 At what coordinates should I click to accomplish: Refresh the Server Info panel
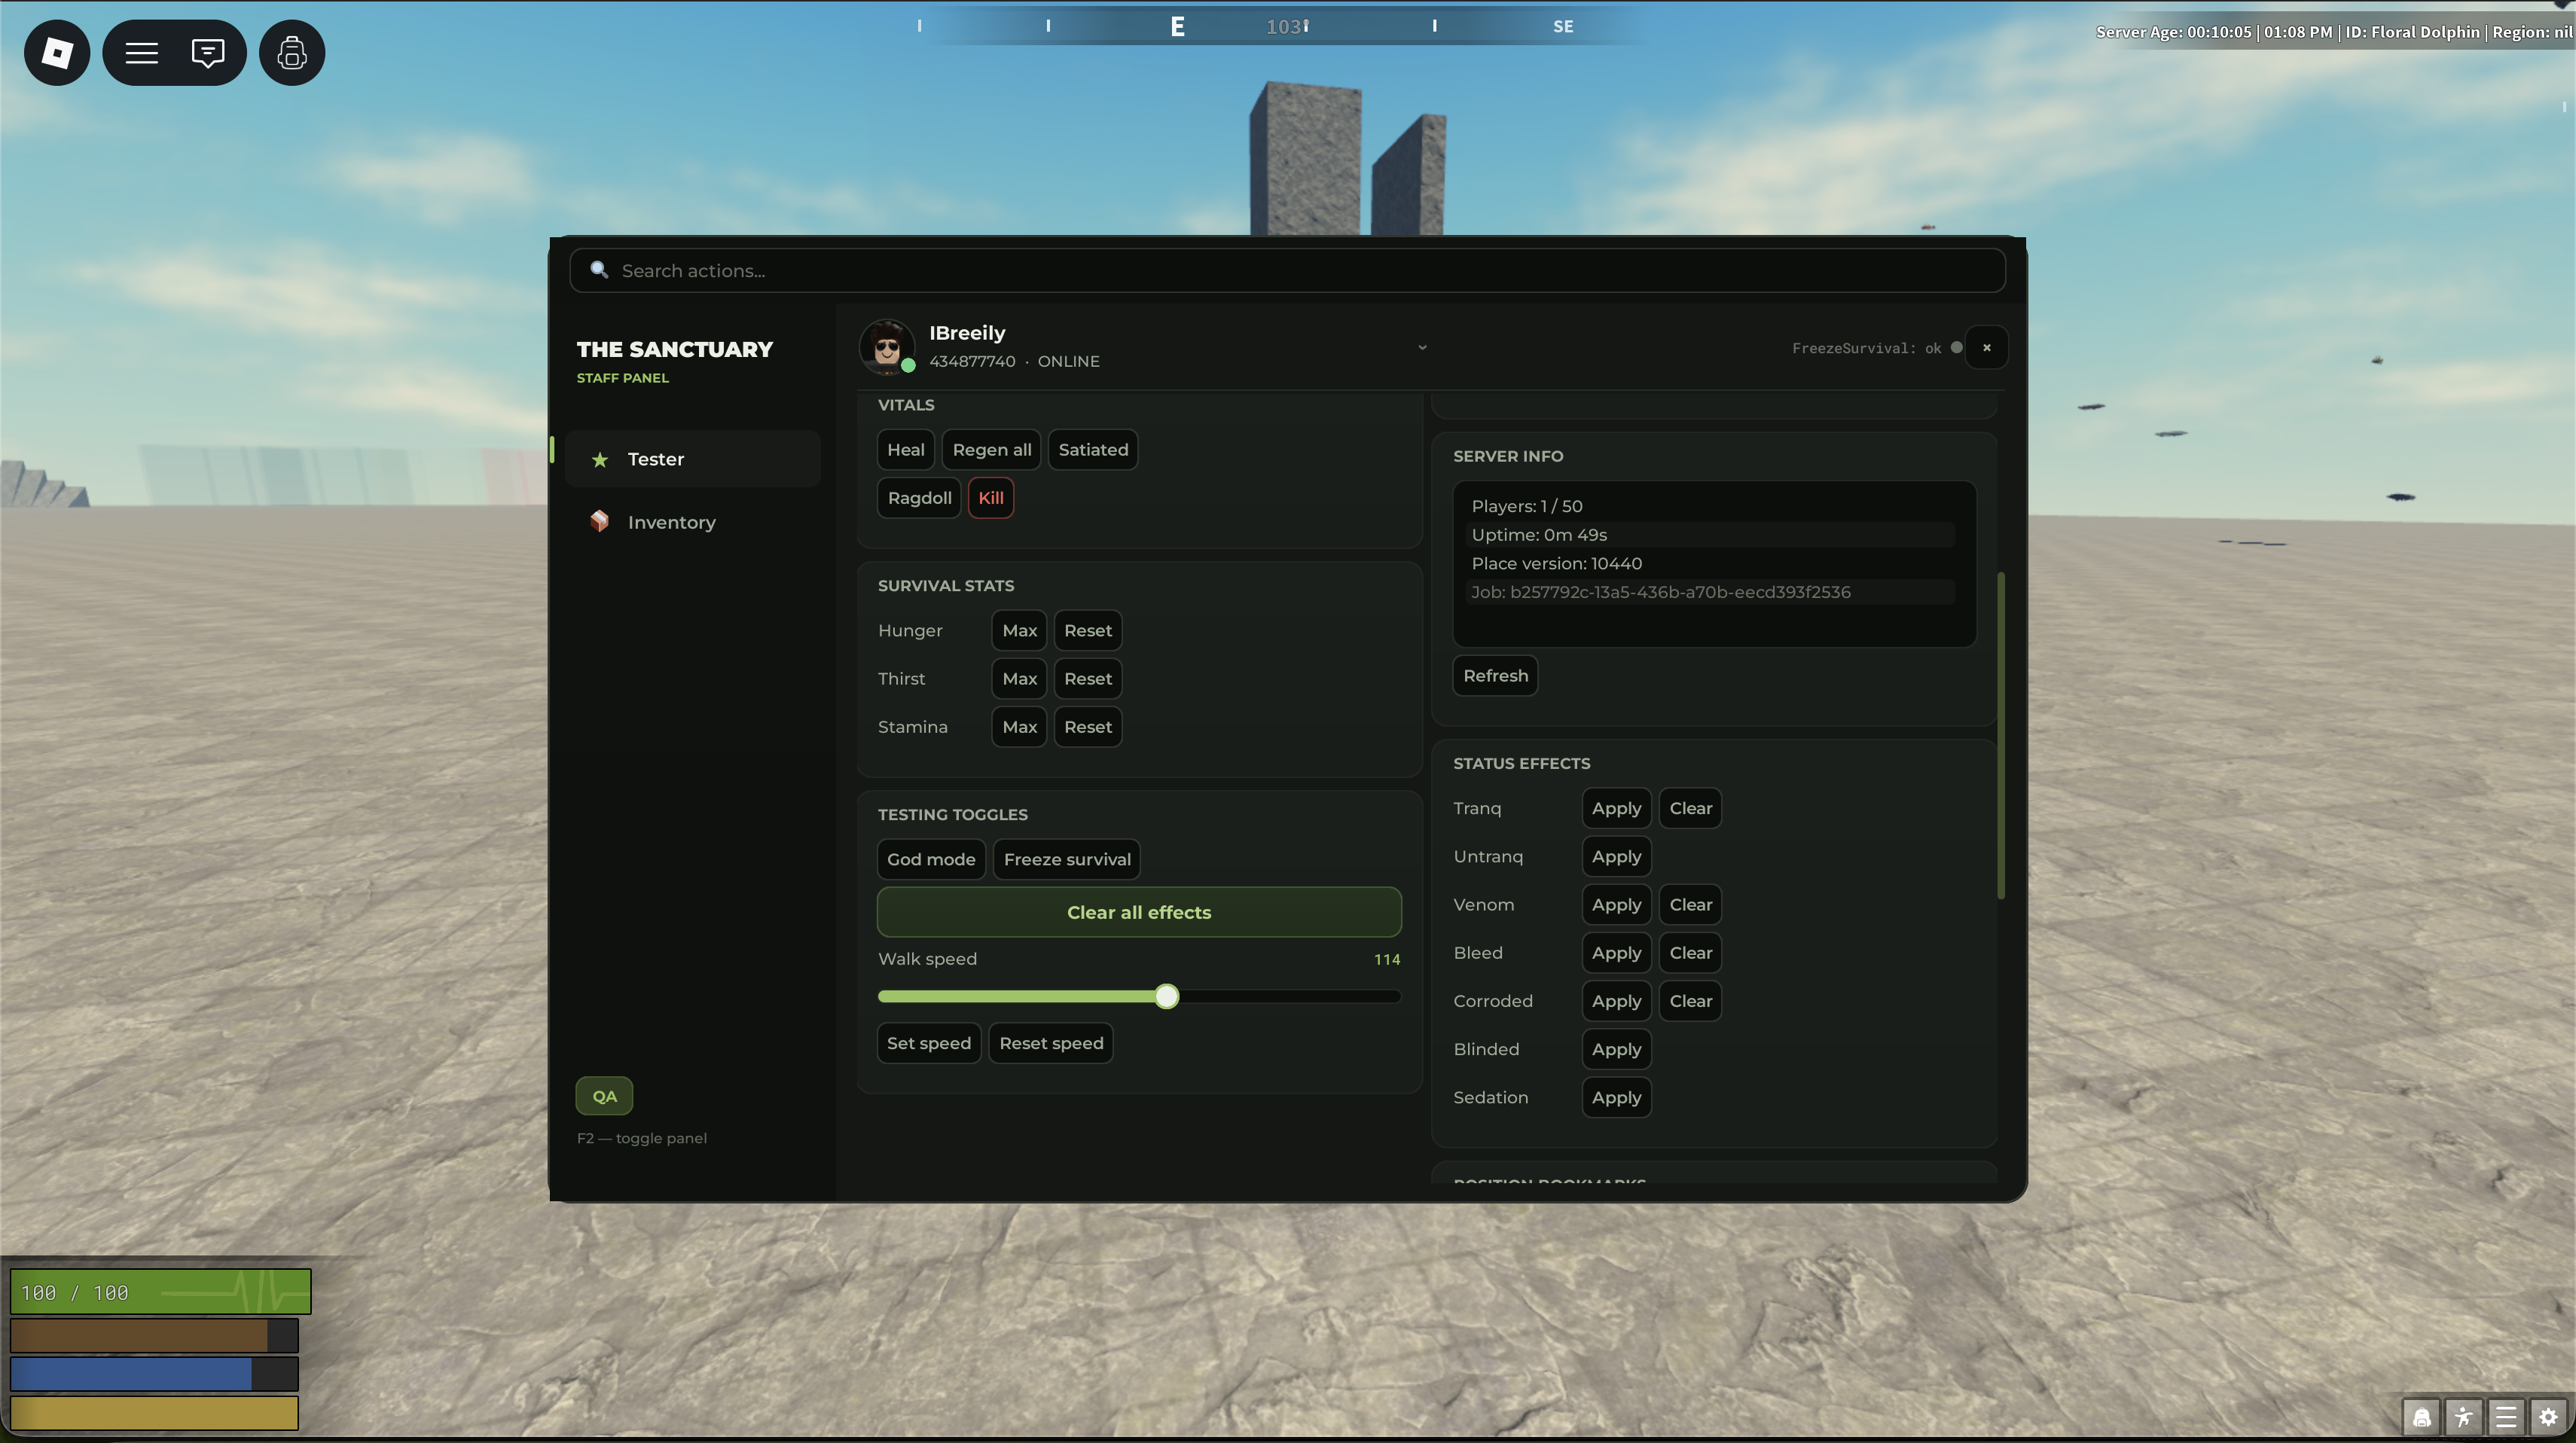(1495, 676)
